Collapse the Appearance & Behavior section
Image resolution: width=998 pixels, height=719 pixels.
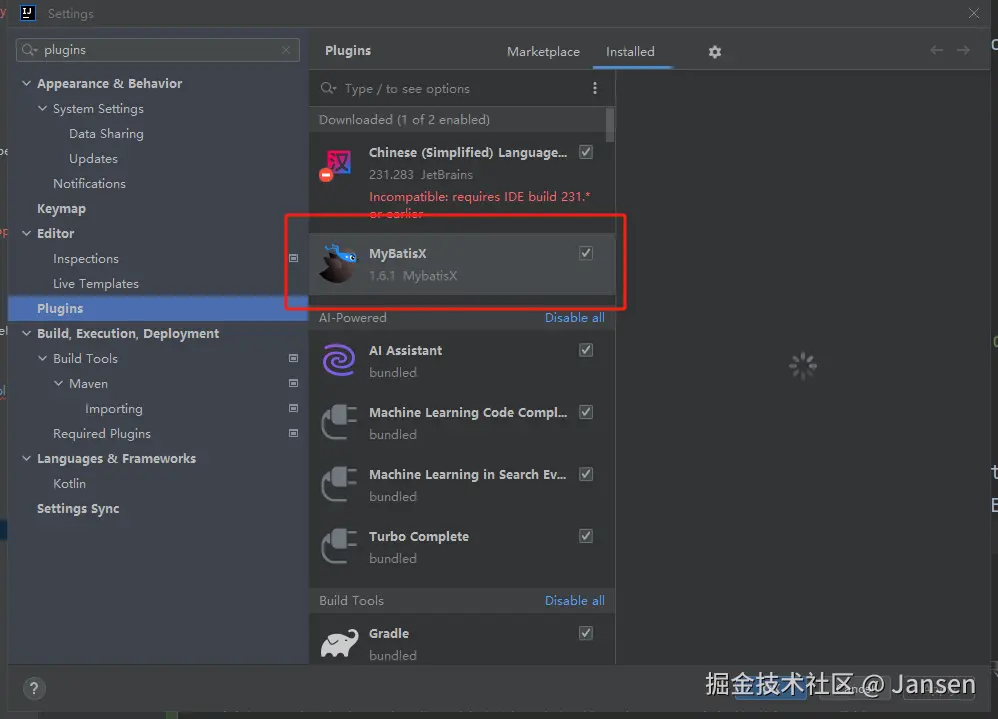[x=26, y=83]
